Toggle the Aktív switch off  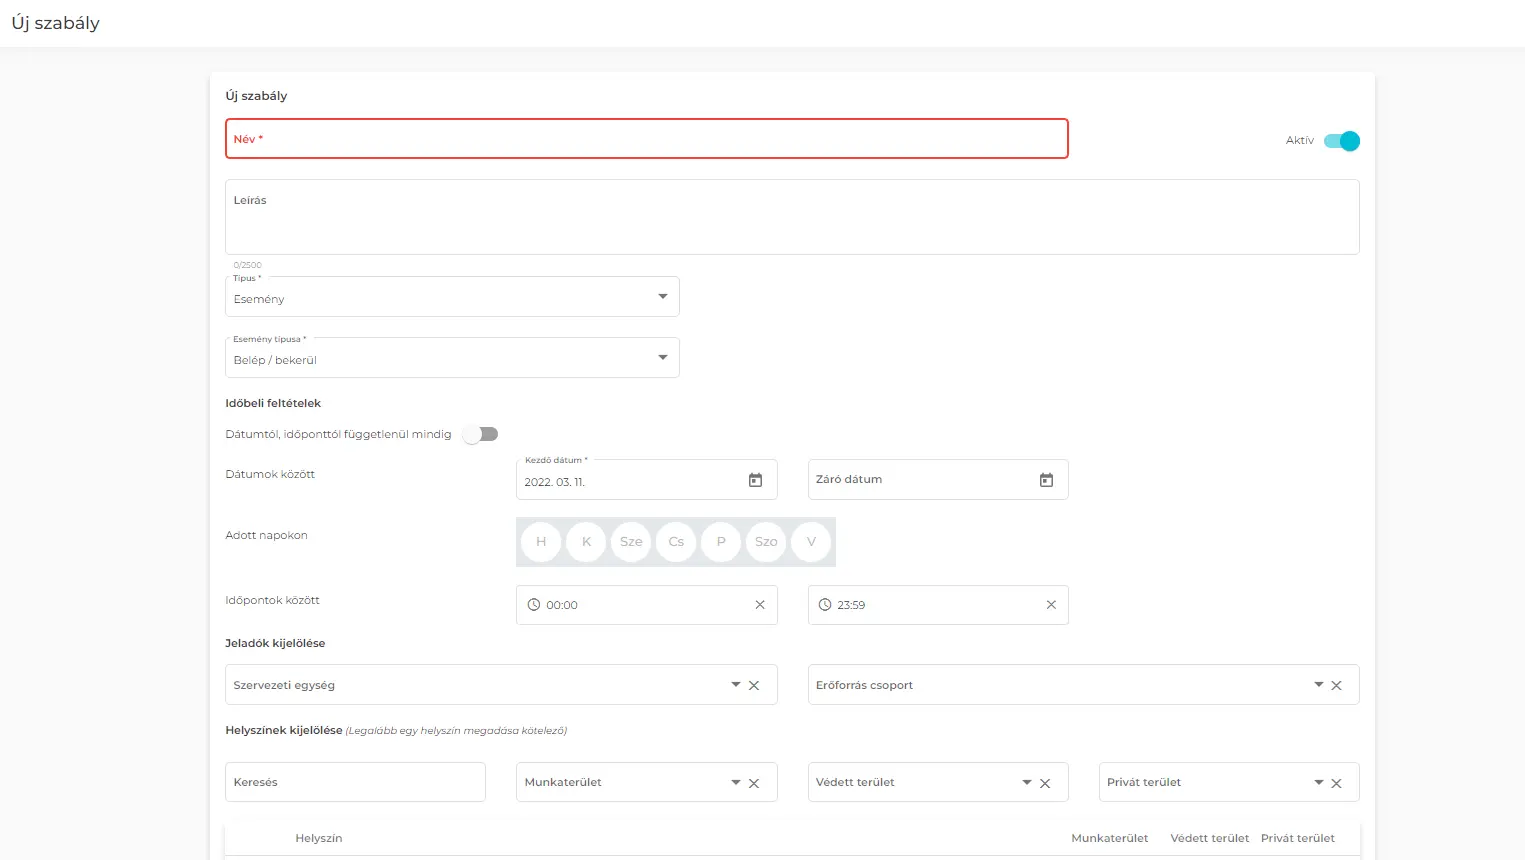pos(1341,141)
